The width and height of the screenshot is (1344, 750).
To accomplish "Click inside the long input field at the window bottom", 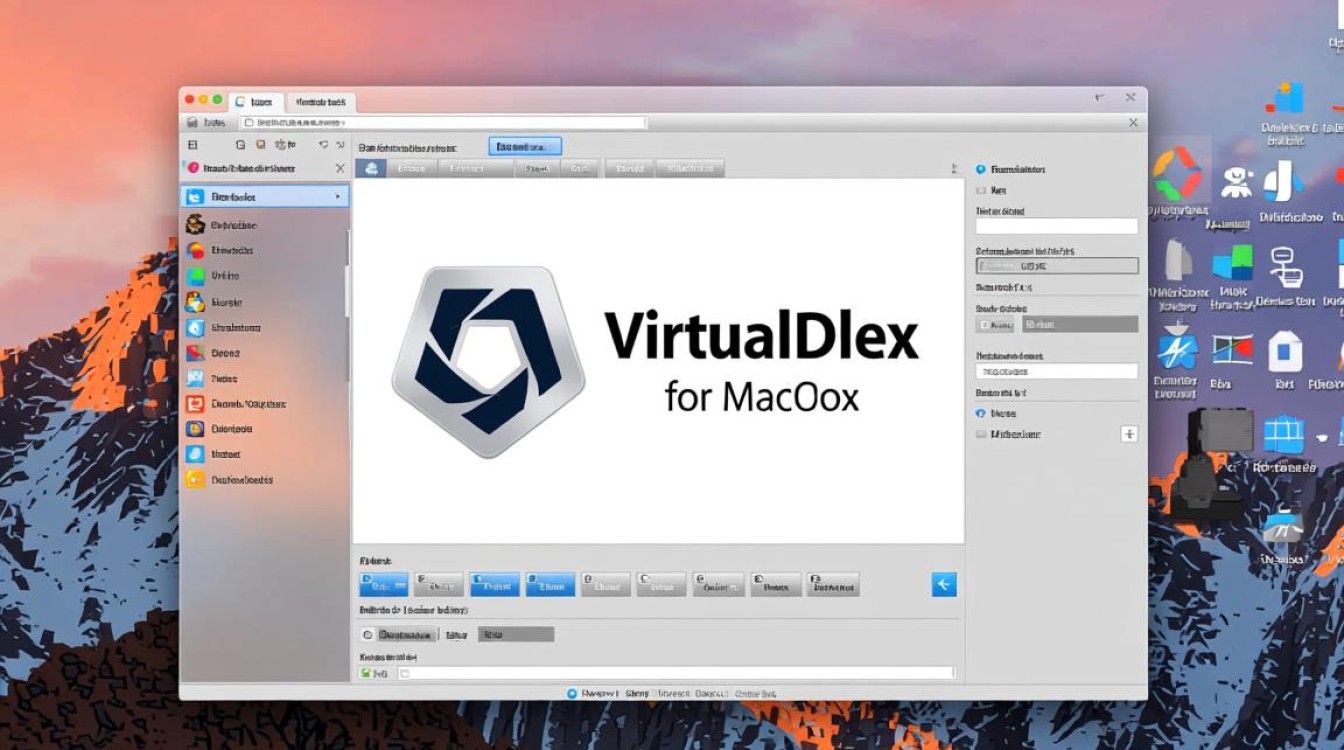I will tap(680, 671).
